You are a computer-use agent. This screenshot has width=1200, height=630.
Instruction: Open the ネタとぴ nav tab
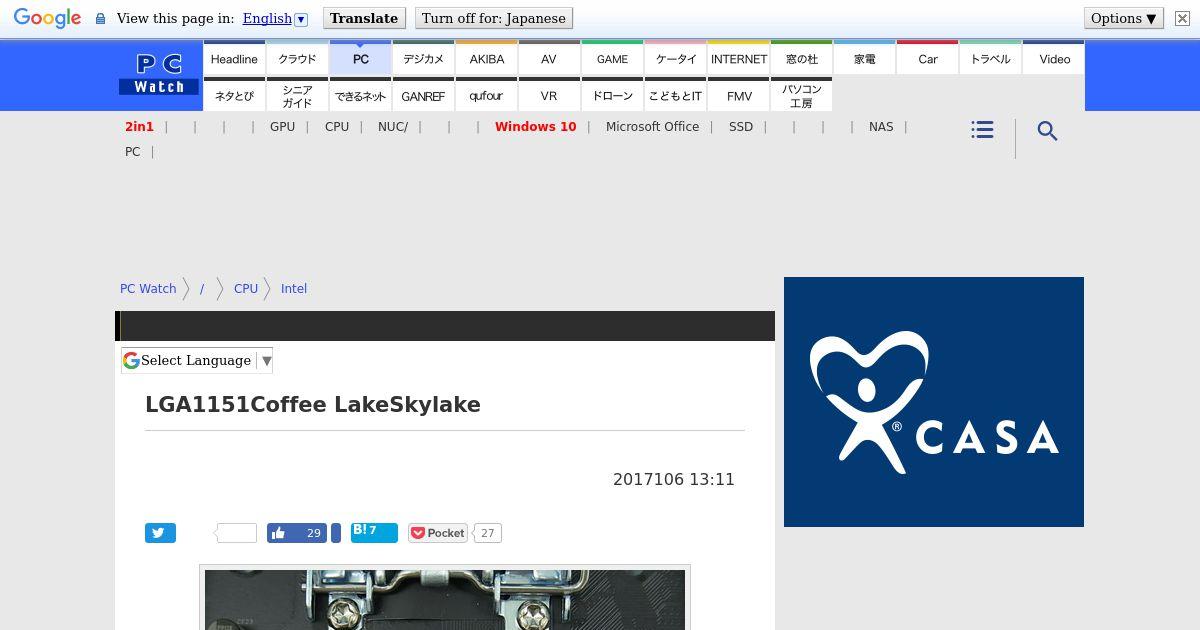coord(234,95)
